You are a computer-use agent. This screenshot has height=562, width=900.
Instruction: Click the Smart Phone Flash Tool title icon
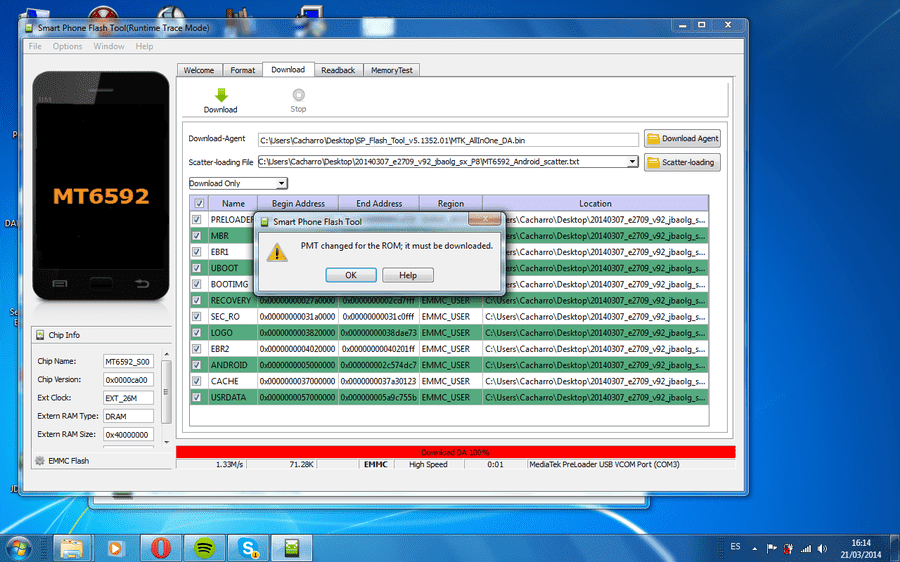click(29, 28)
